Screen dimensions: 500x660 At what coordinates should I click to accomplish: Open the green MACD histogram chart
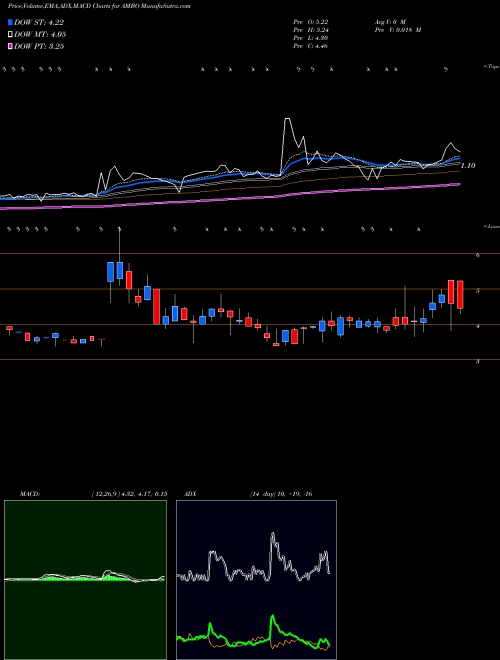[85, 580]
